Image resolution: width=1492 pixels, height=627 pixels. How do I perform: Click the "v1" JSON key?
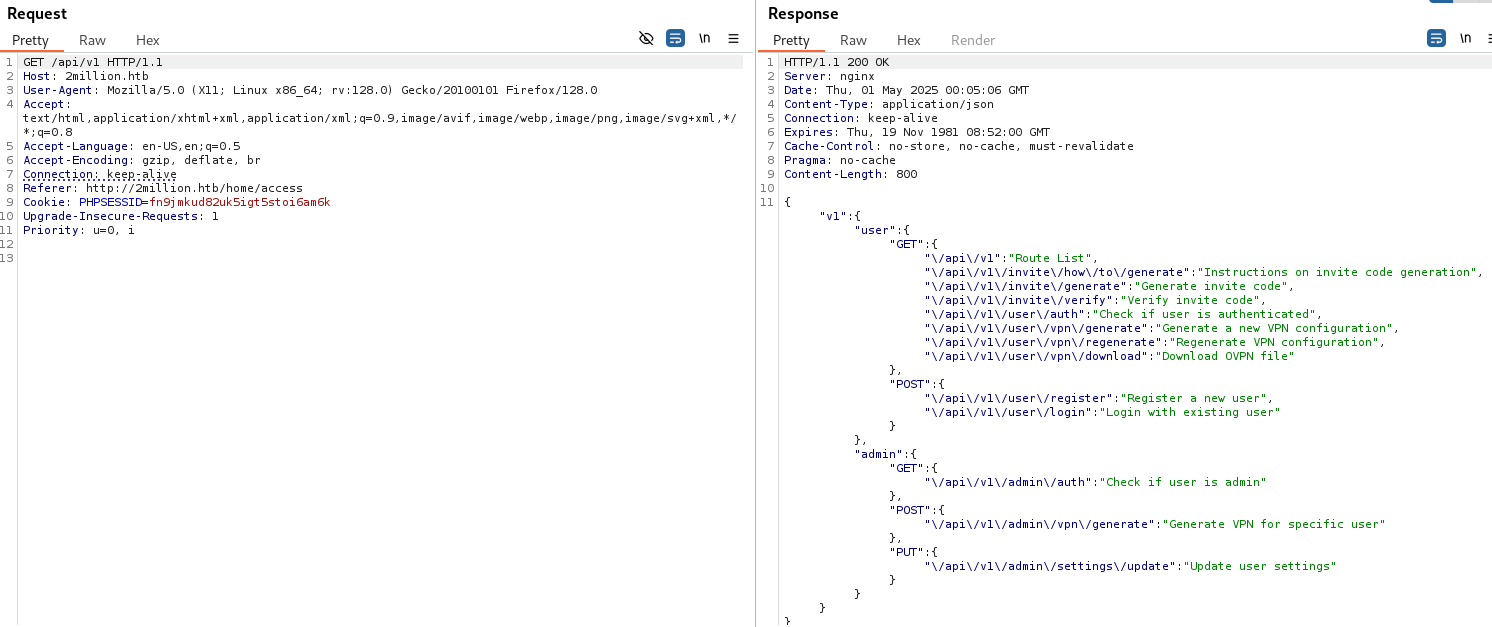833,216
